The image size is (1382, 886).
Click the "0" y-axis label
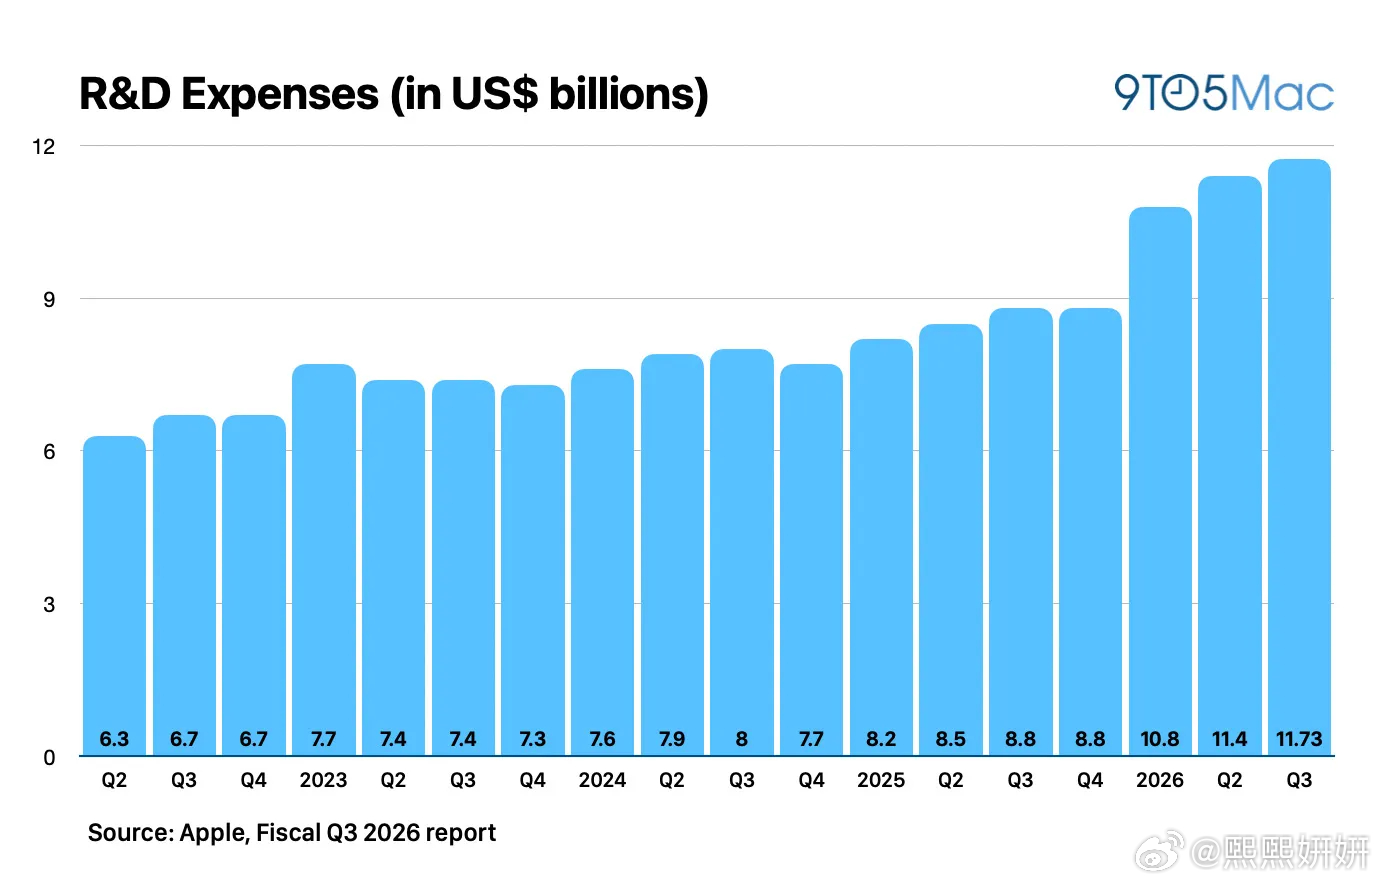pyautogui.click(x=49, y=758)
